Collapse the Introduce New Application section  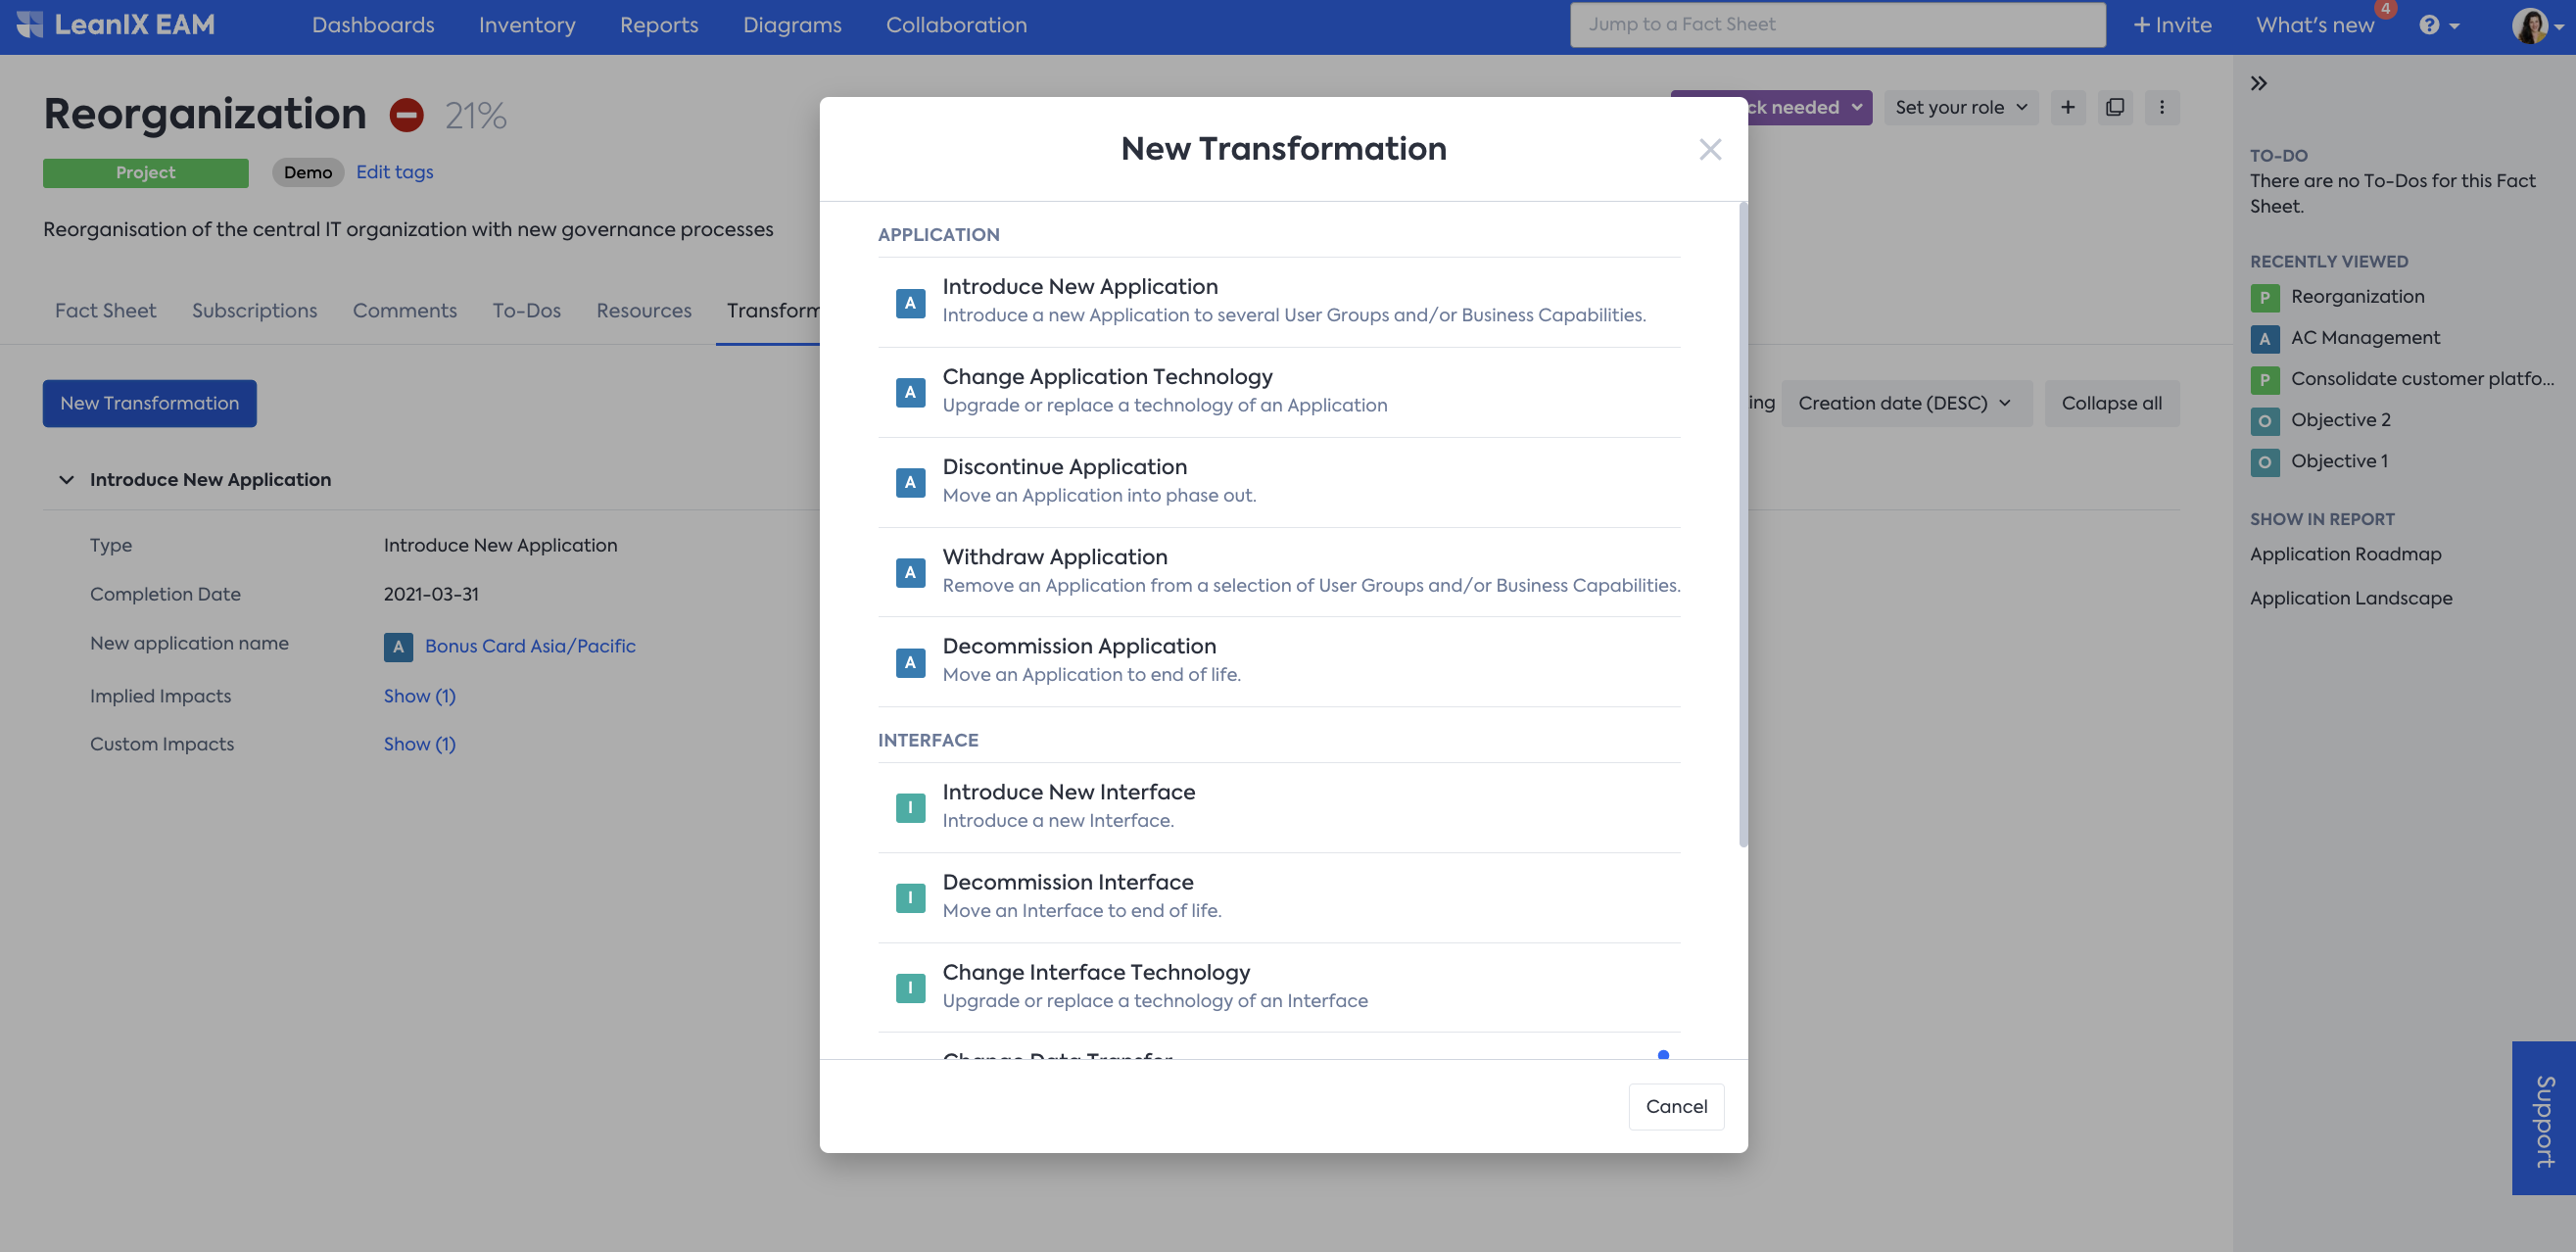[x=66, y=480]
